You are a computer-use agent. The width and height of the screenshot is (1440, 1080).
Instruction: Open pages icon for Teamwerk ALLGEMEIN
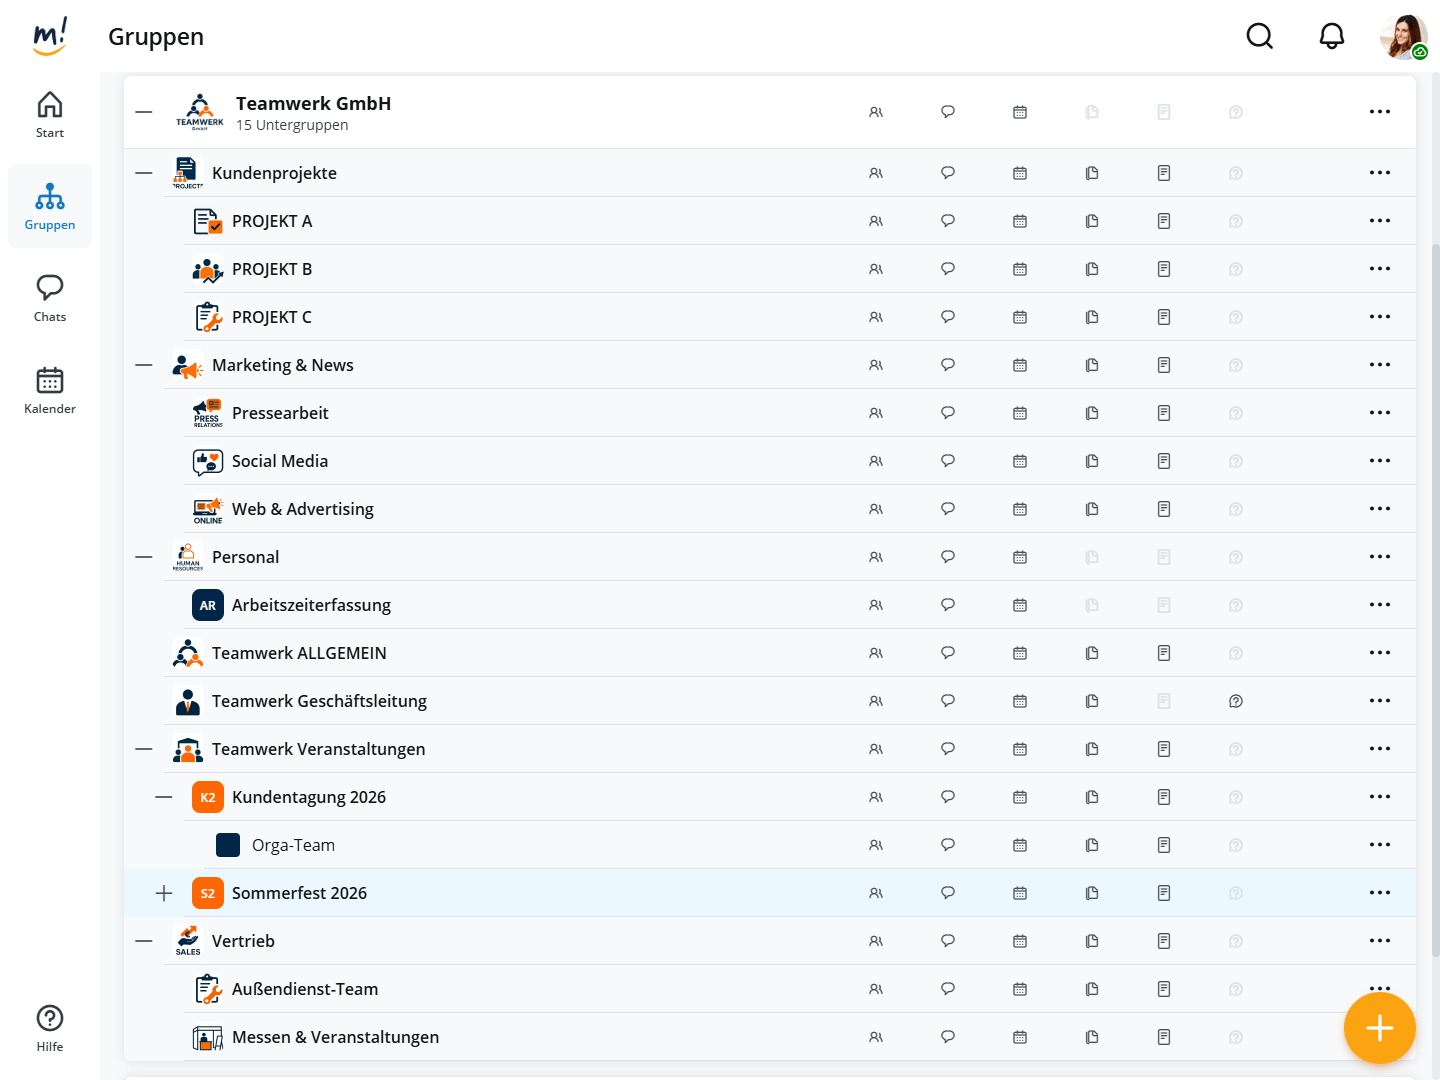coord(1164,653)
